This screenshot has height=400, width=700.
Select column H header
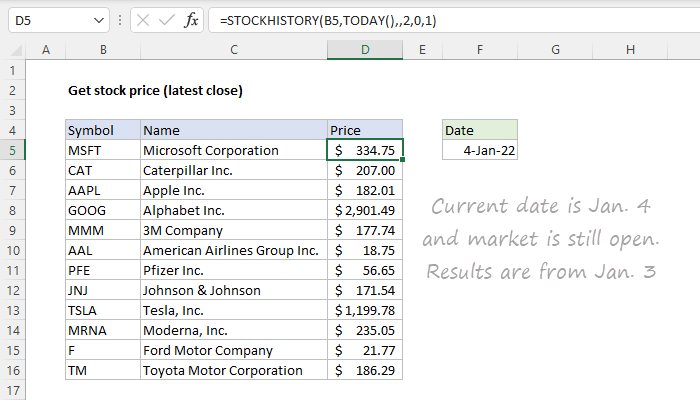(x=630, y=50)
